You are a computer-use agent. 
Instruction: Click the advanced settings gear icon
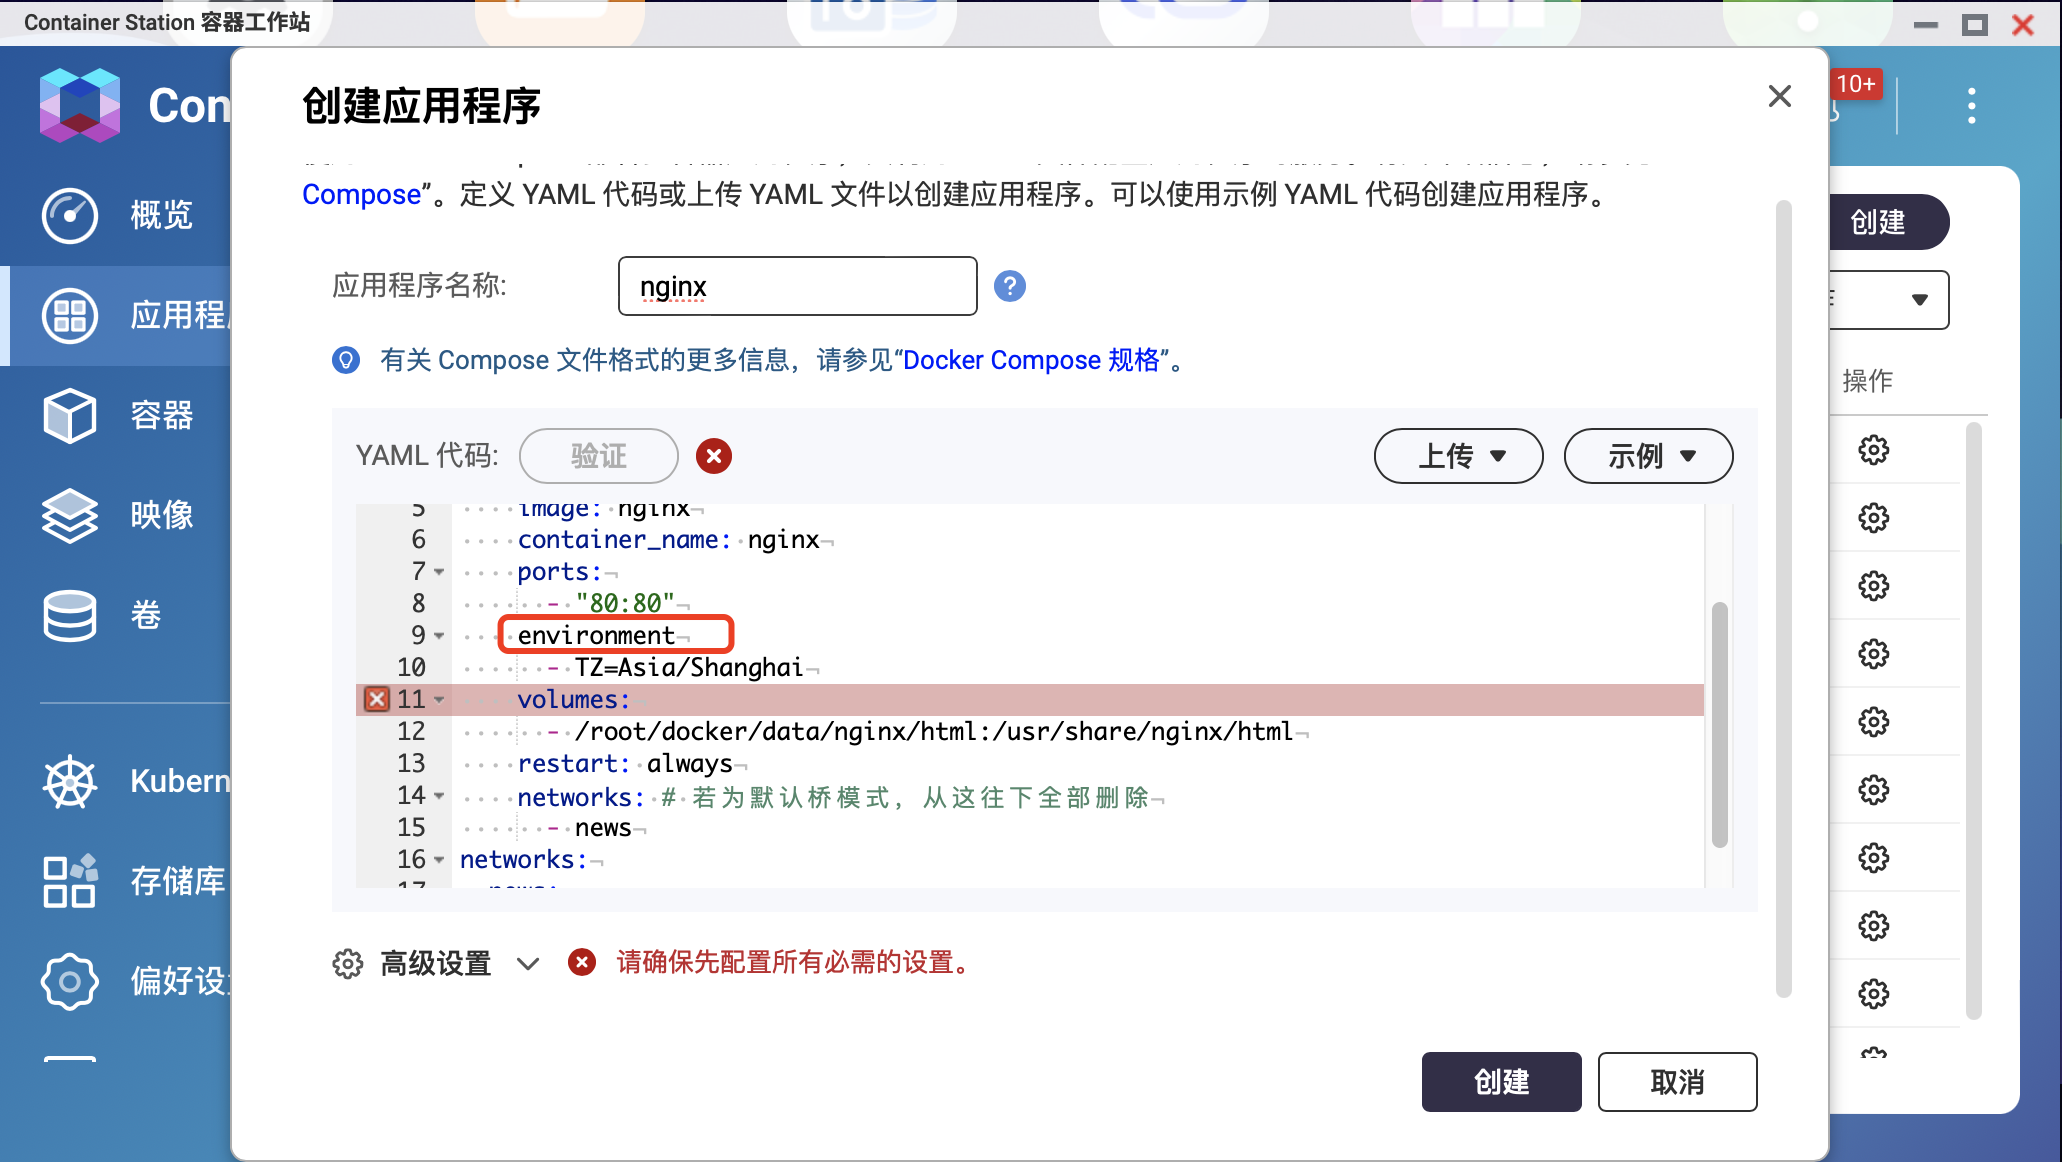(x=347, y=963)
